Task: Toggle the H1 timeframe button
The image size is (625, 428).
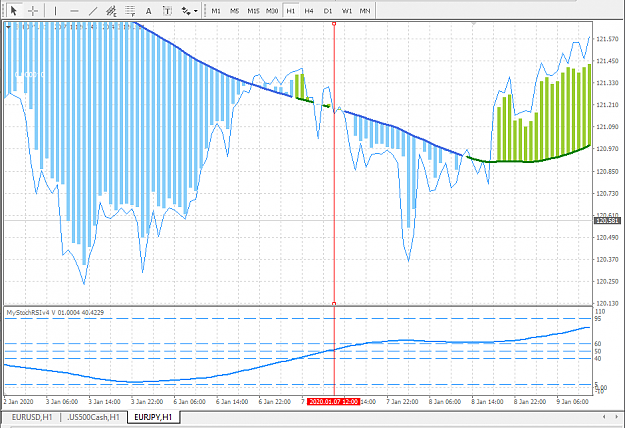Action: pos(291,11)
